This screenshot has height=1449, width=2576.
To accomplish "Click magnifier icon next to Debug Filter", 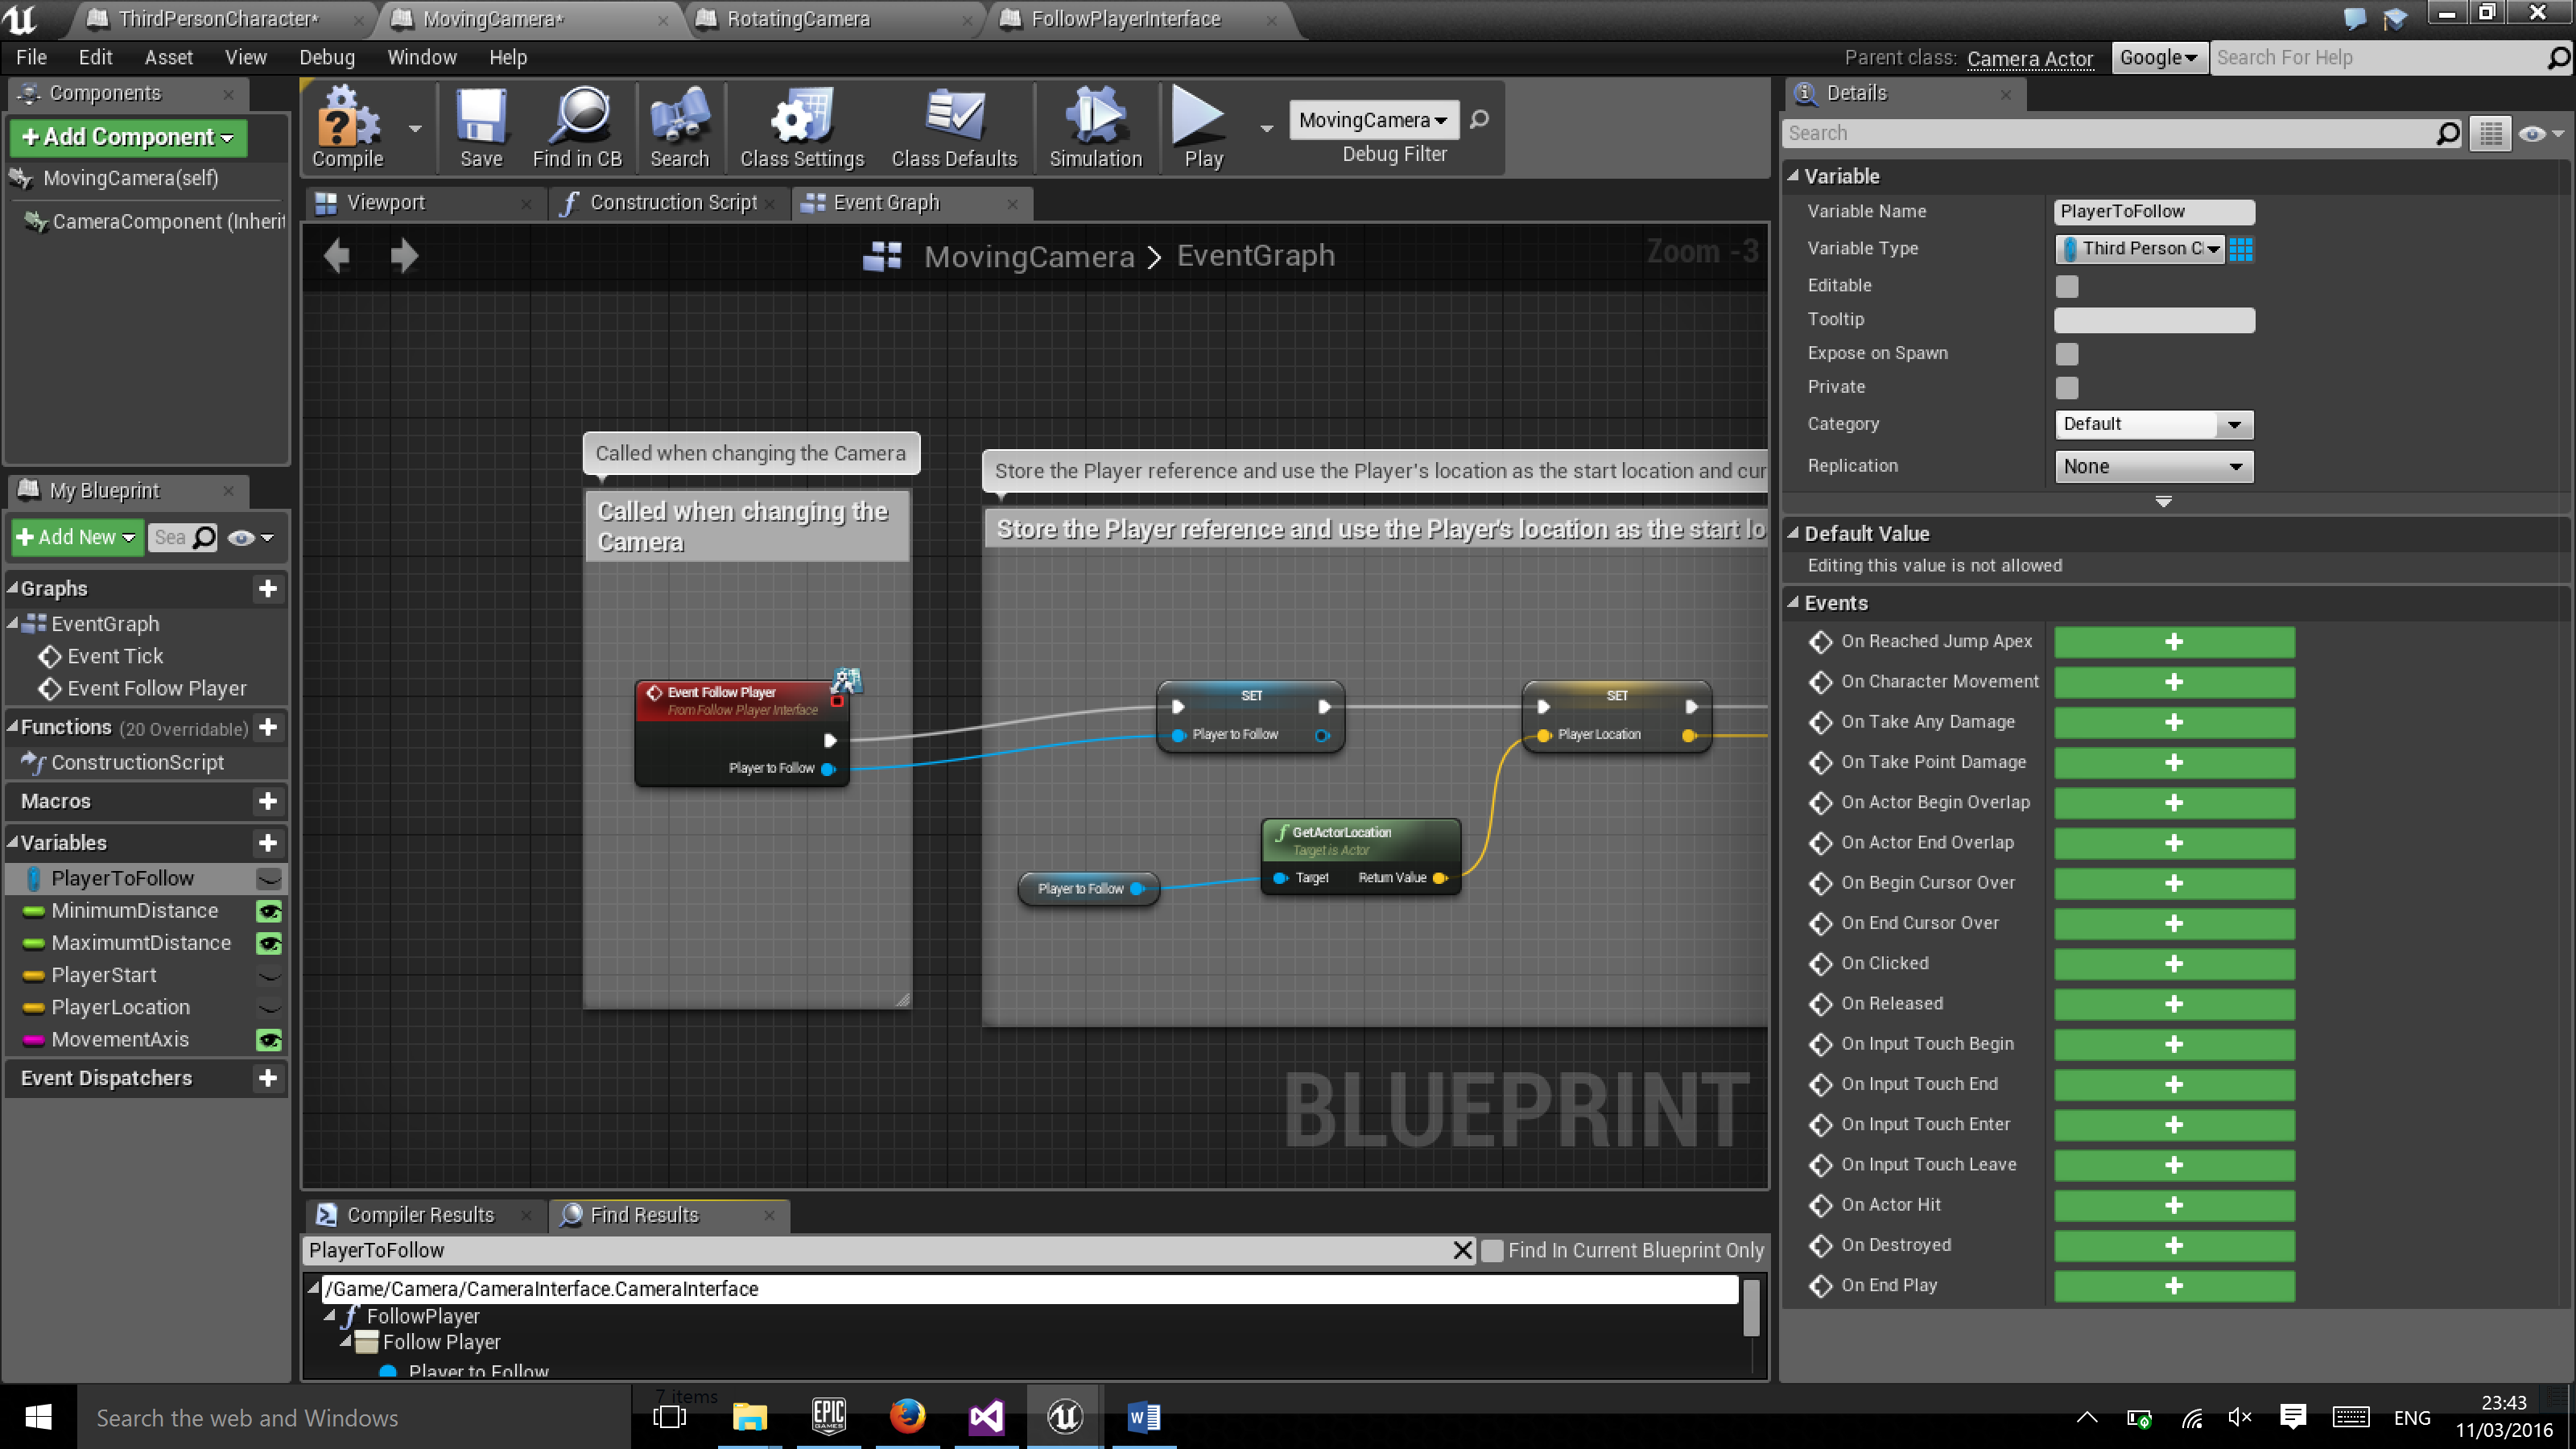I will point(1479,120).
